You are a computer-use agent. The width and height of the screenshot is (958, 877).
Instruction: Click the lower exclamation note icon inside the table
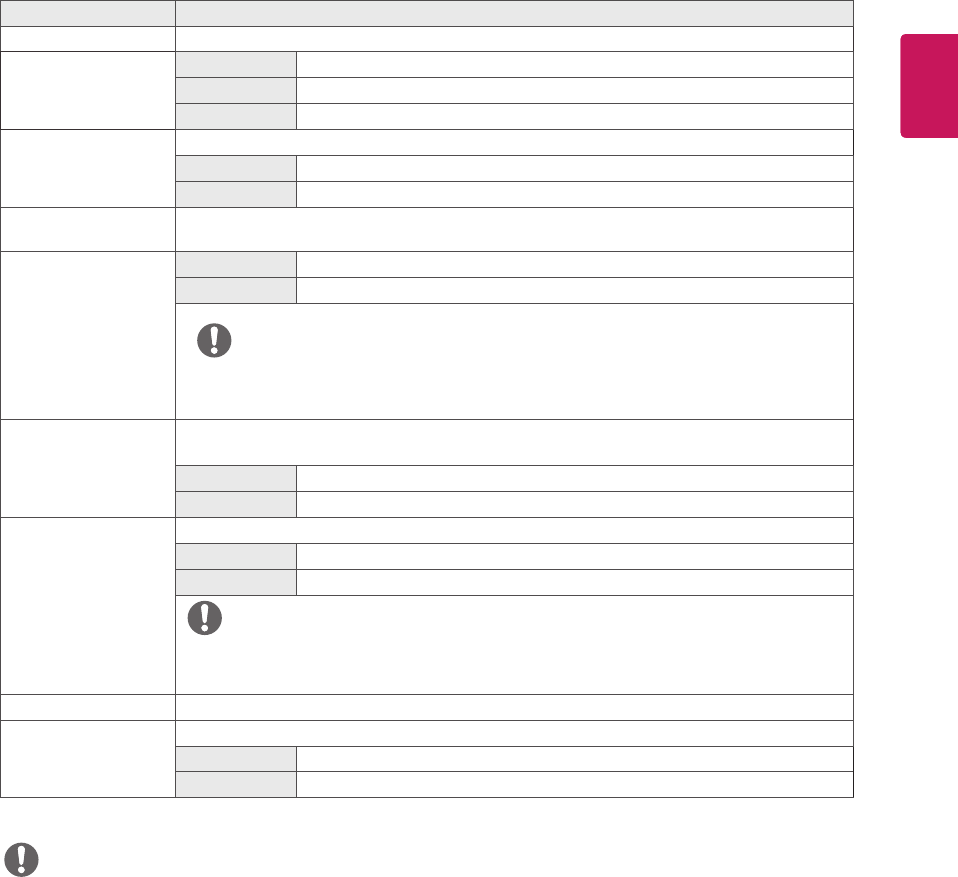(x=205, y=618)
